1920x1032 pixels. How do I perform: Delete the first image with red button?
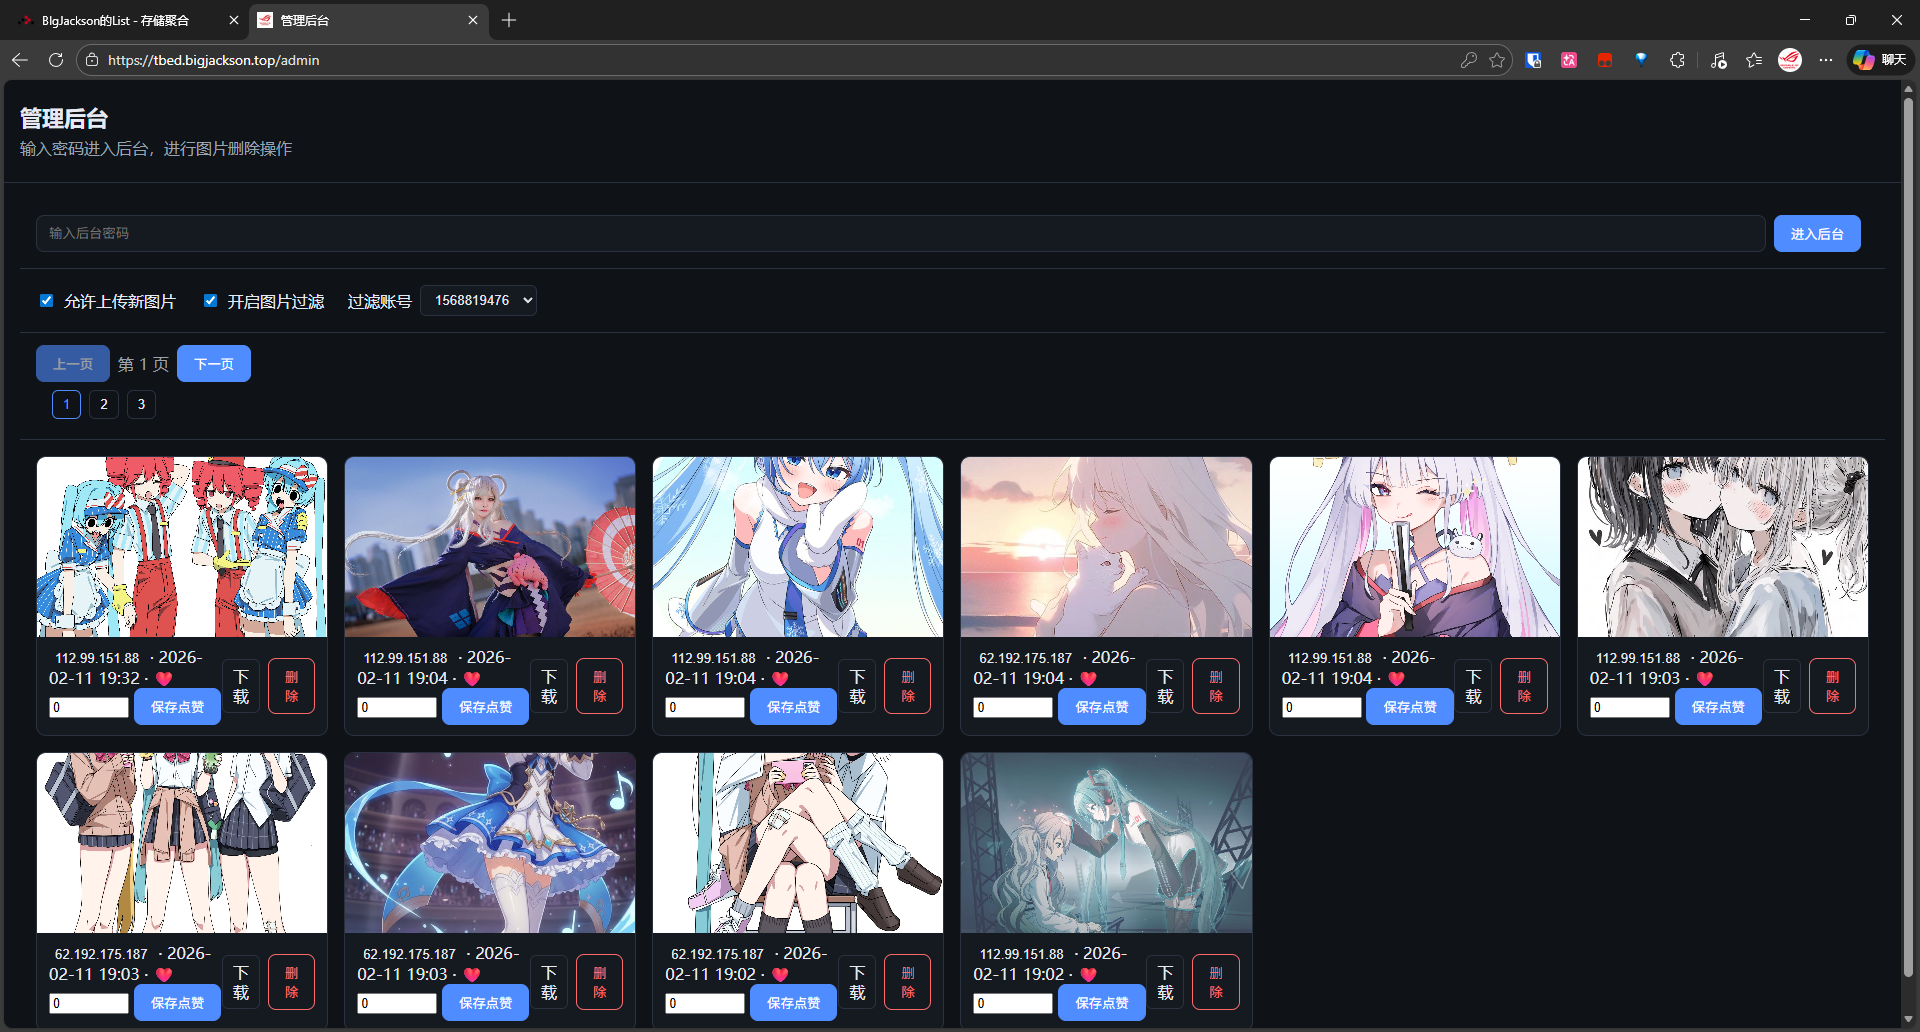291,686
